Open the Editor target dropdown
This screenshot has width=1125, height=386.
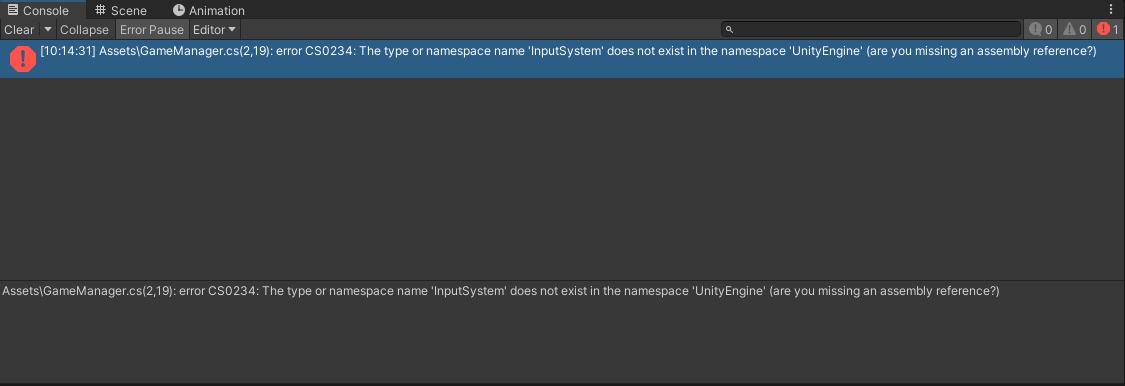[215, 29]
